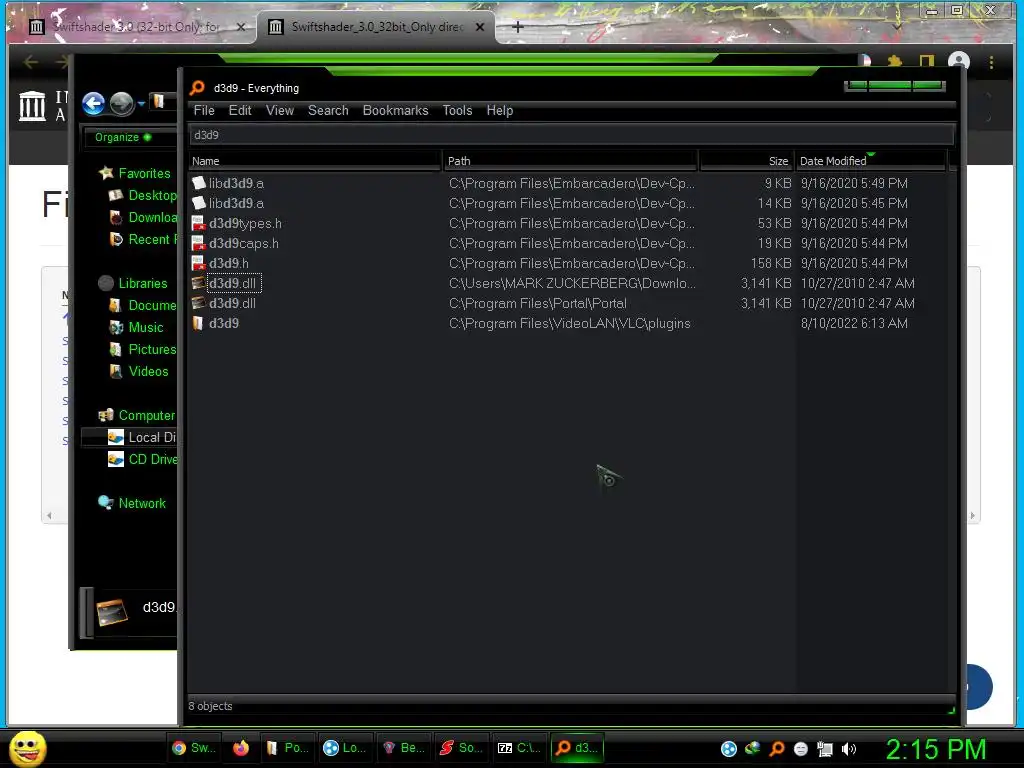The image size is (1024, 768).
Task: Select the d3d9caps.h result name
Action: (244, 244)
